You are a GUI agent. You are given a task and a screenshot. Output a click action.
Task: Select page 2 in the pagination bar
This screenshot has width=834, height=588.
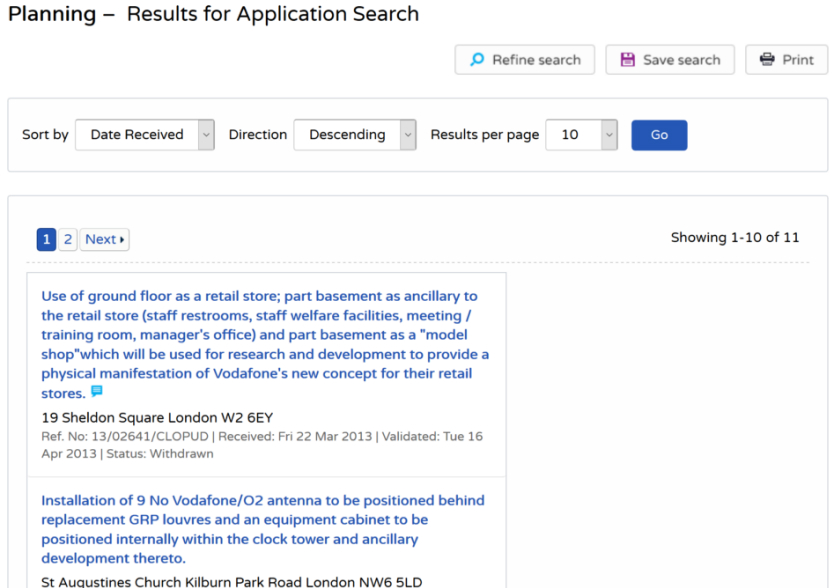(x=67, y=239)
